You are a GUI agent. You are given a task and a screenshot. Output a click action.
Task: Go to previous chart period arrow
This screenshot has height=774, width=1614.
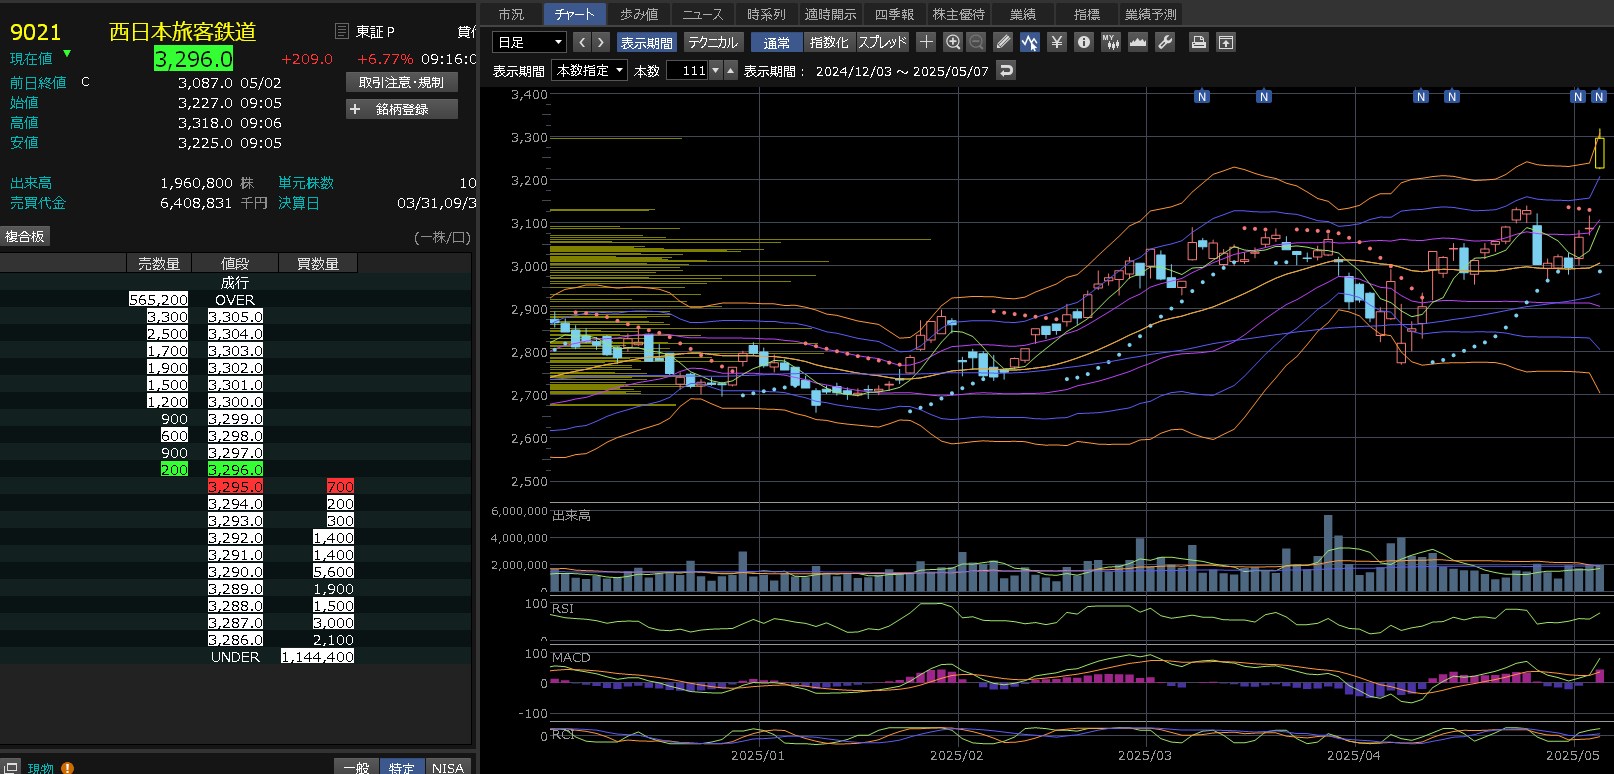pos(583,42)
